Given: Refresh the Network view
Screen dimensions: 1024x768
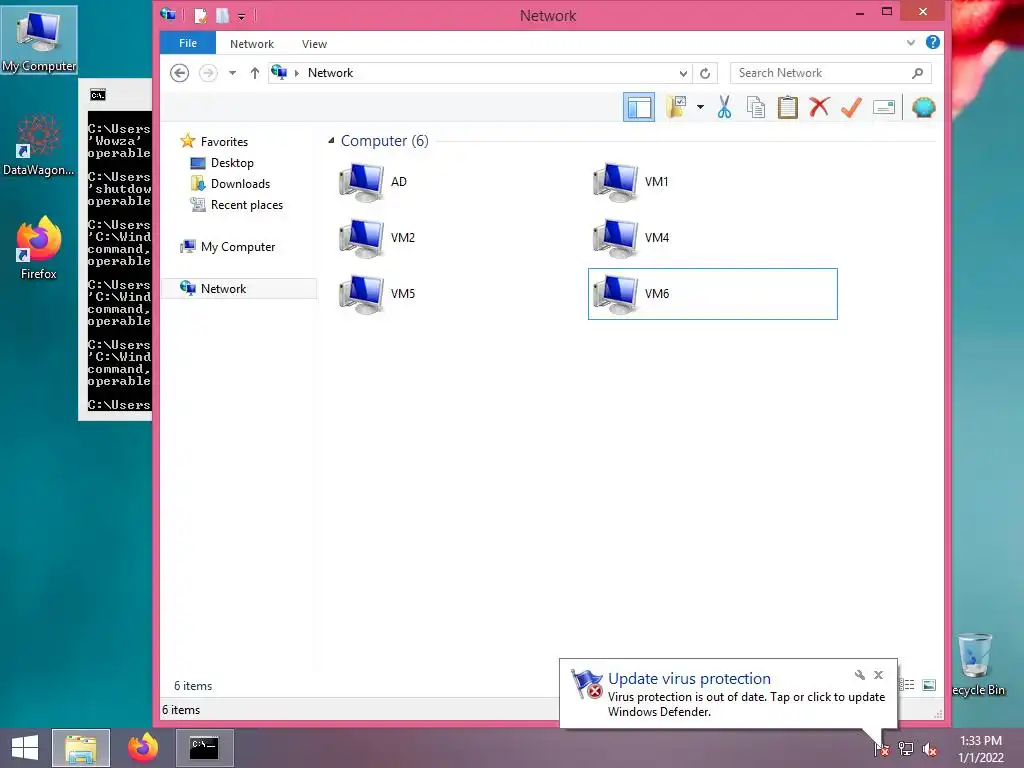Looking at the screenshot, I should pyautogui.click(x=705, y=73).
